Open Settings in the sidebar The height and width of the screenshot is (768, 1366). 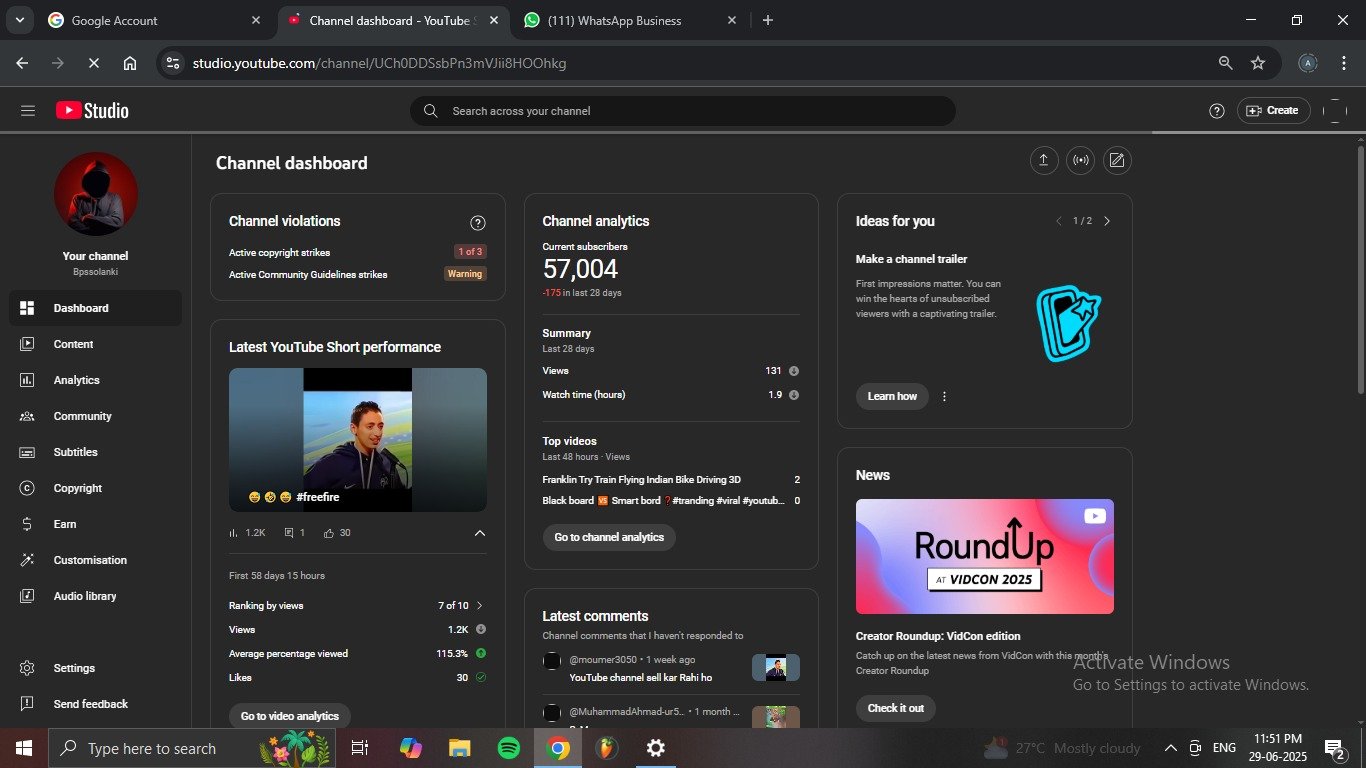point(95,668)
